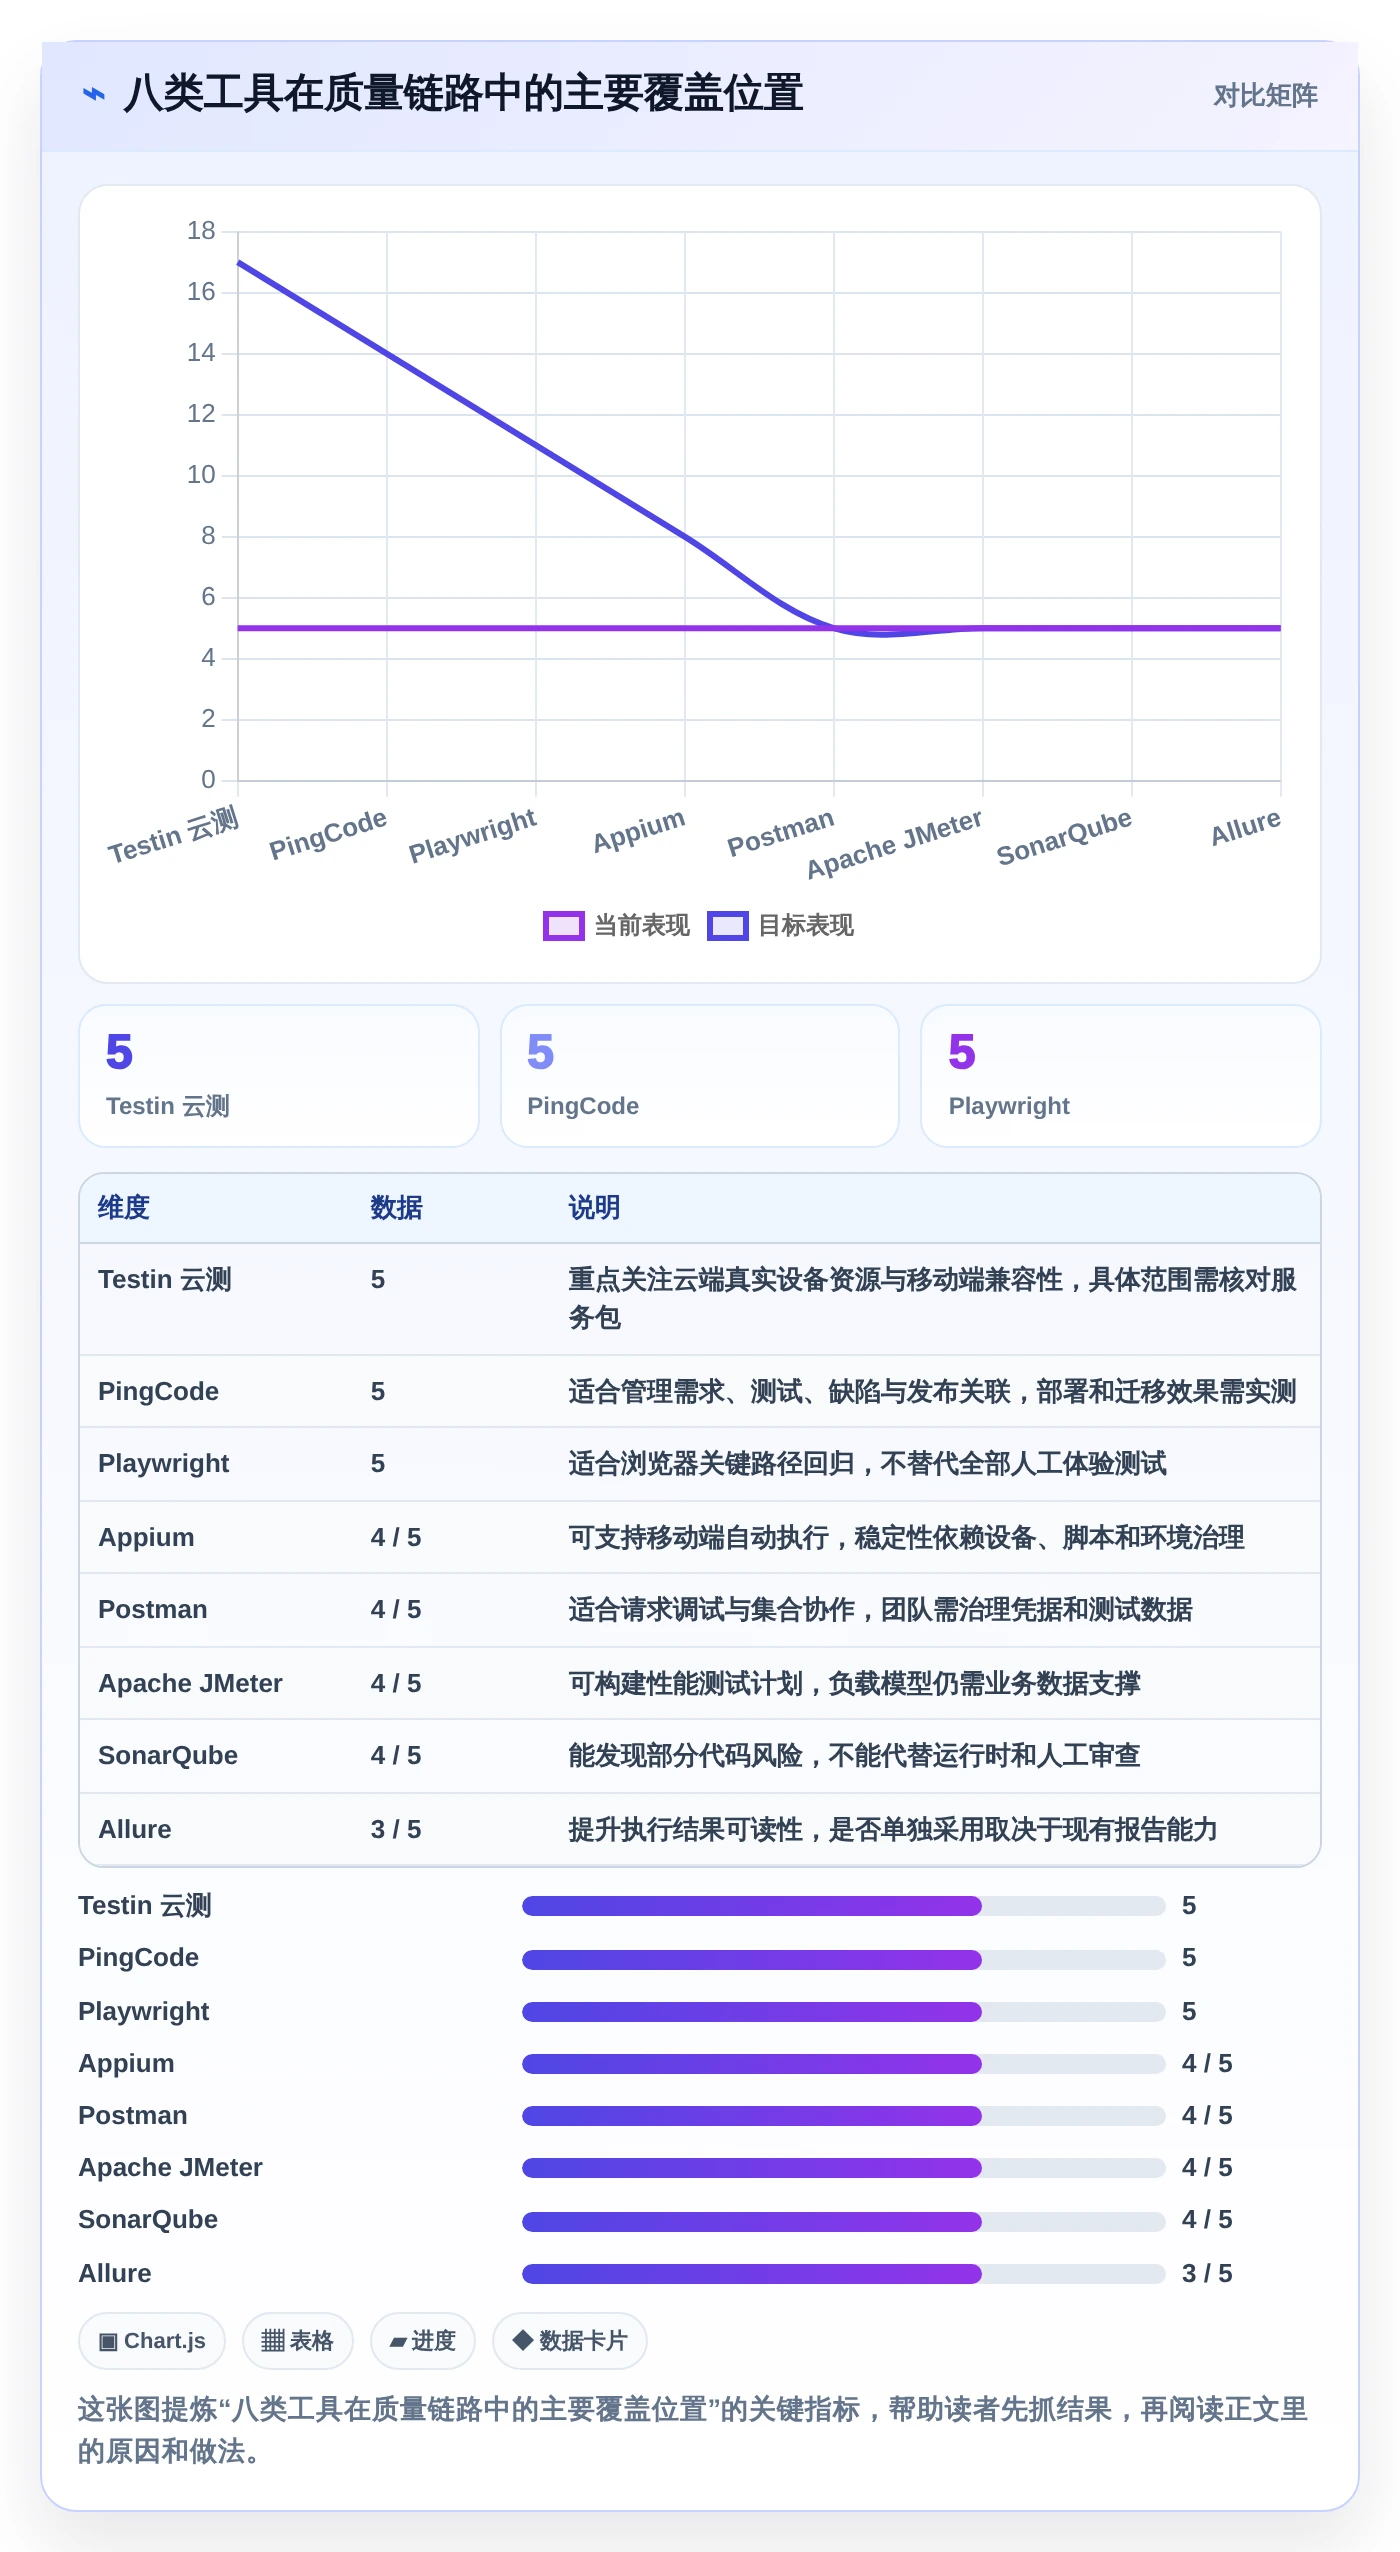Toggle the 目标表现 legend swatch

point(727,926)
